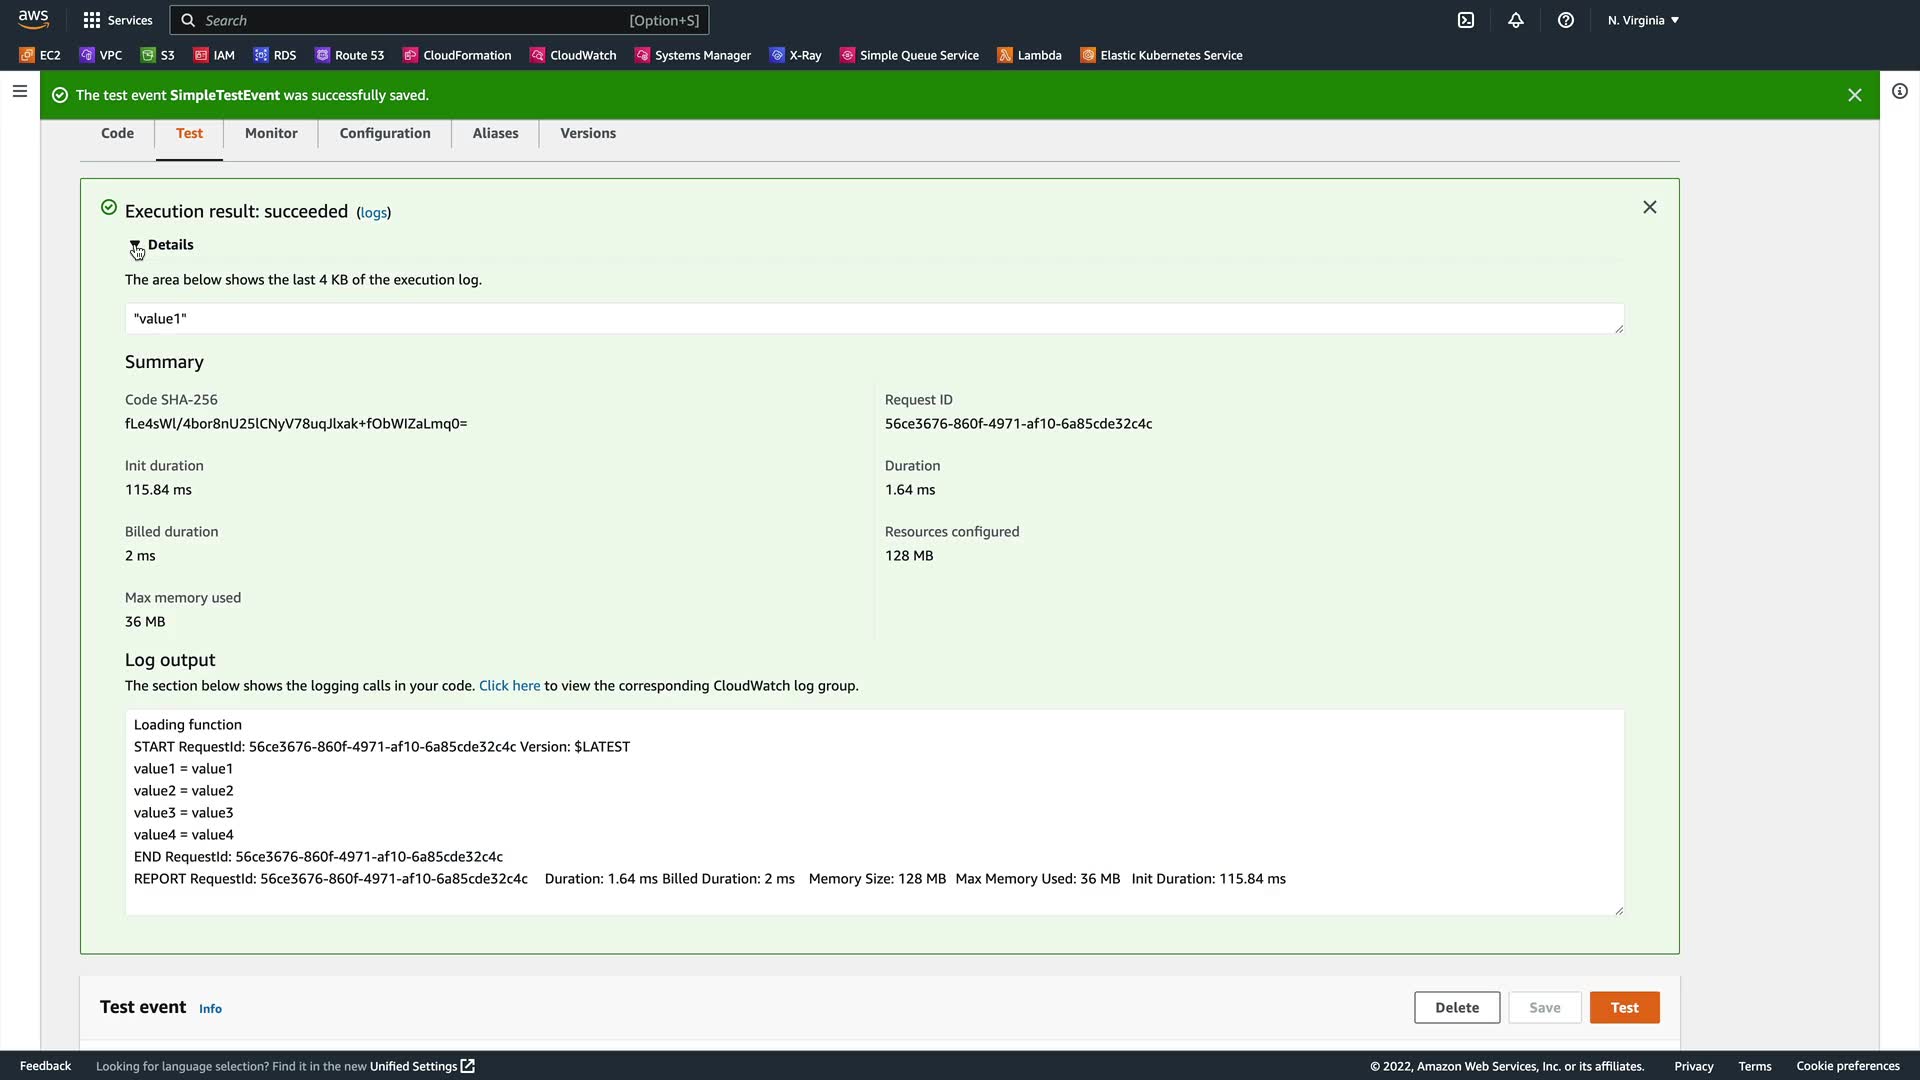The height and width of the screenshot is (1080, 1920).
Task: Open the CloudWatch bookmark shortcut
Action: tap(573, 55)
